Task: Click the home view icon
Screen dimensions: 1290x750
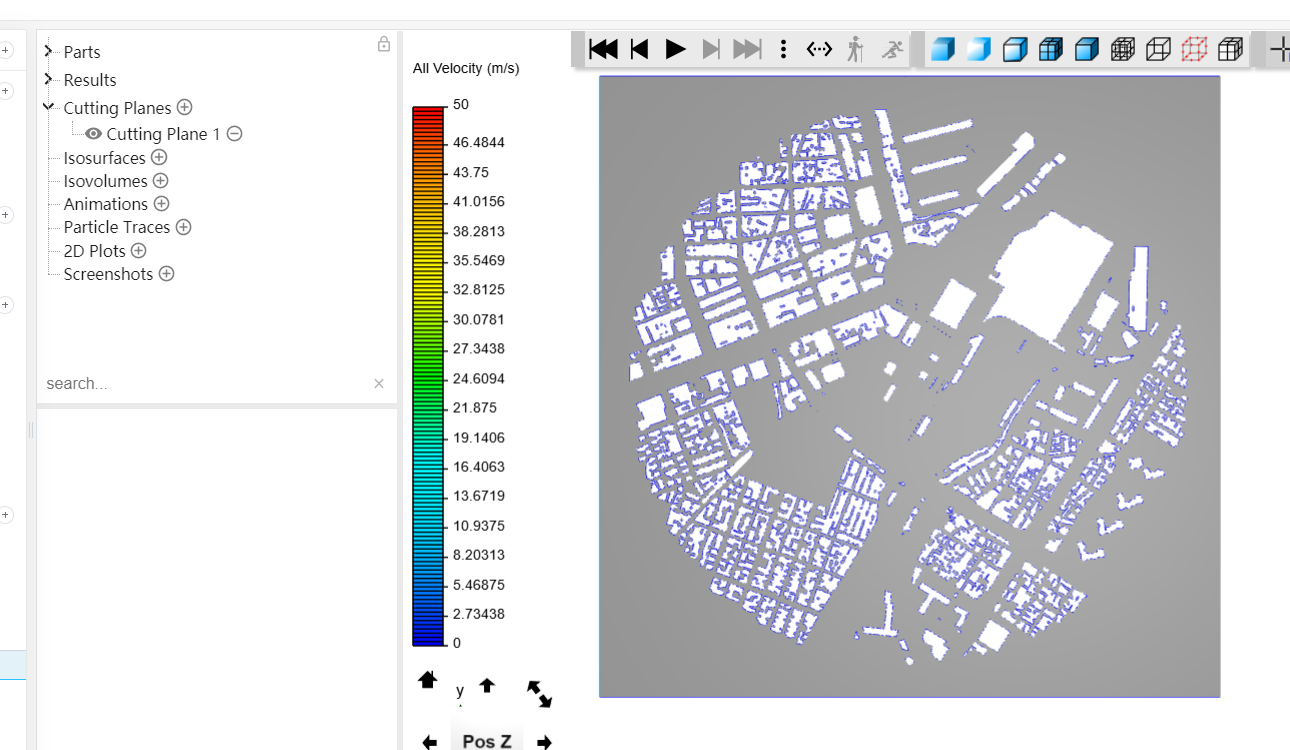Action: pyautogui.click(x=428, y=680)
